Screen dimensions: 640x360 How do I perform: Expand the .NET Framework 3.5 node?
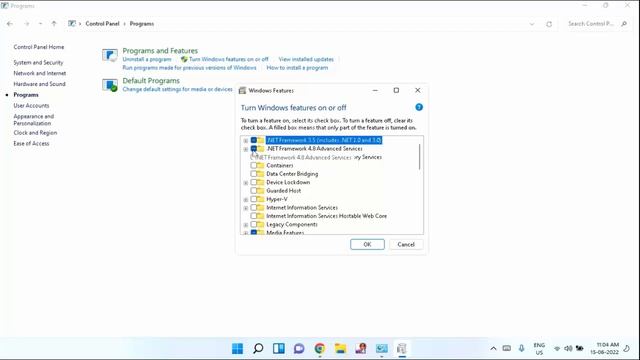point(246,140)
